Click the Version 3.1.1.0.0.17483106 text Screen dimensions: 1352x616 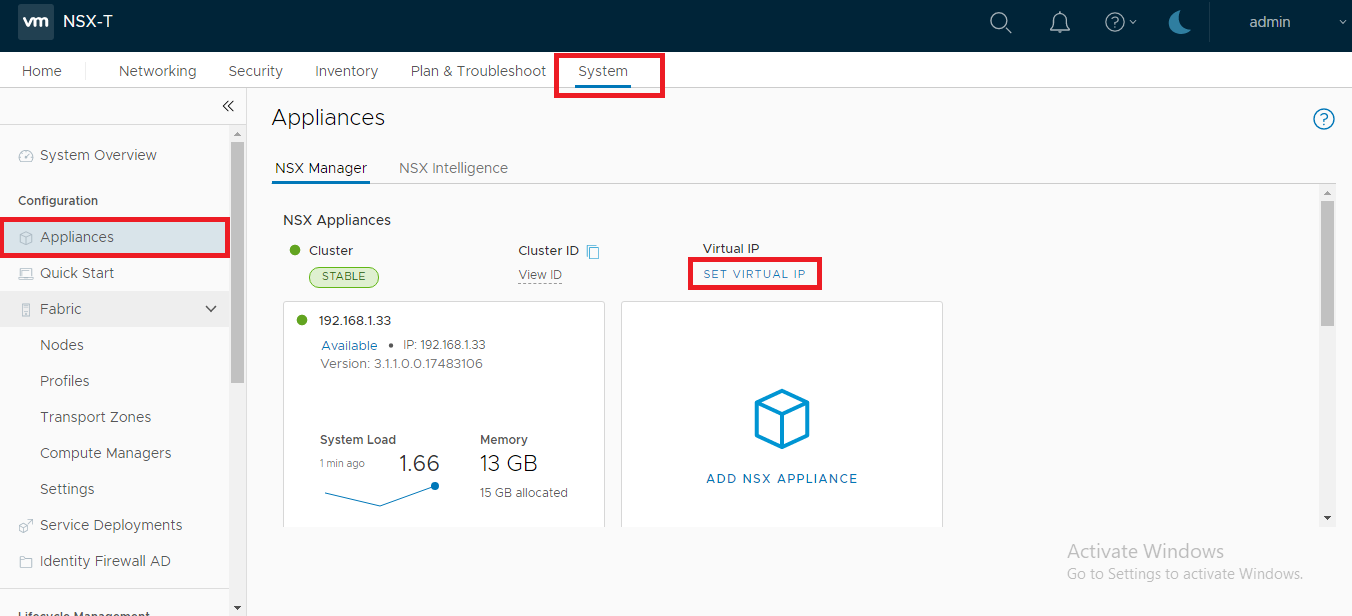tap(402, 364)
